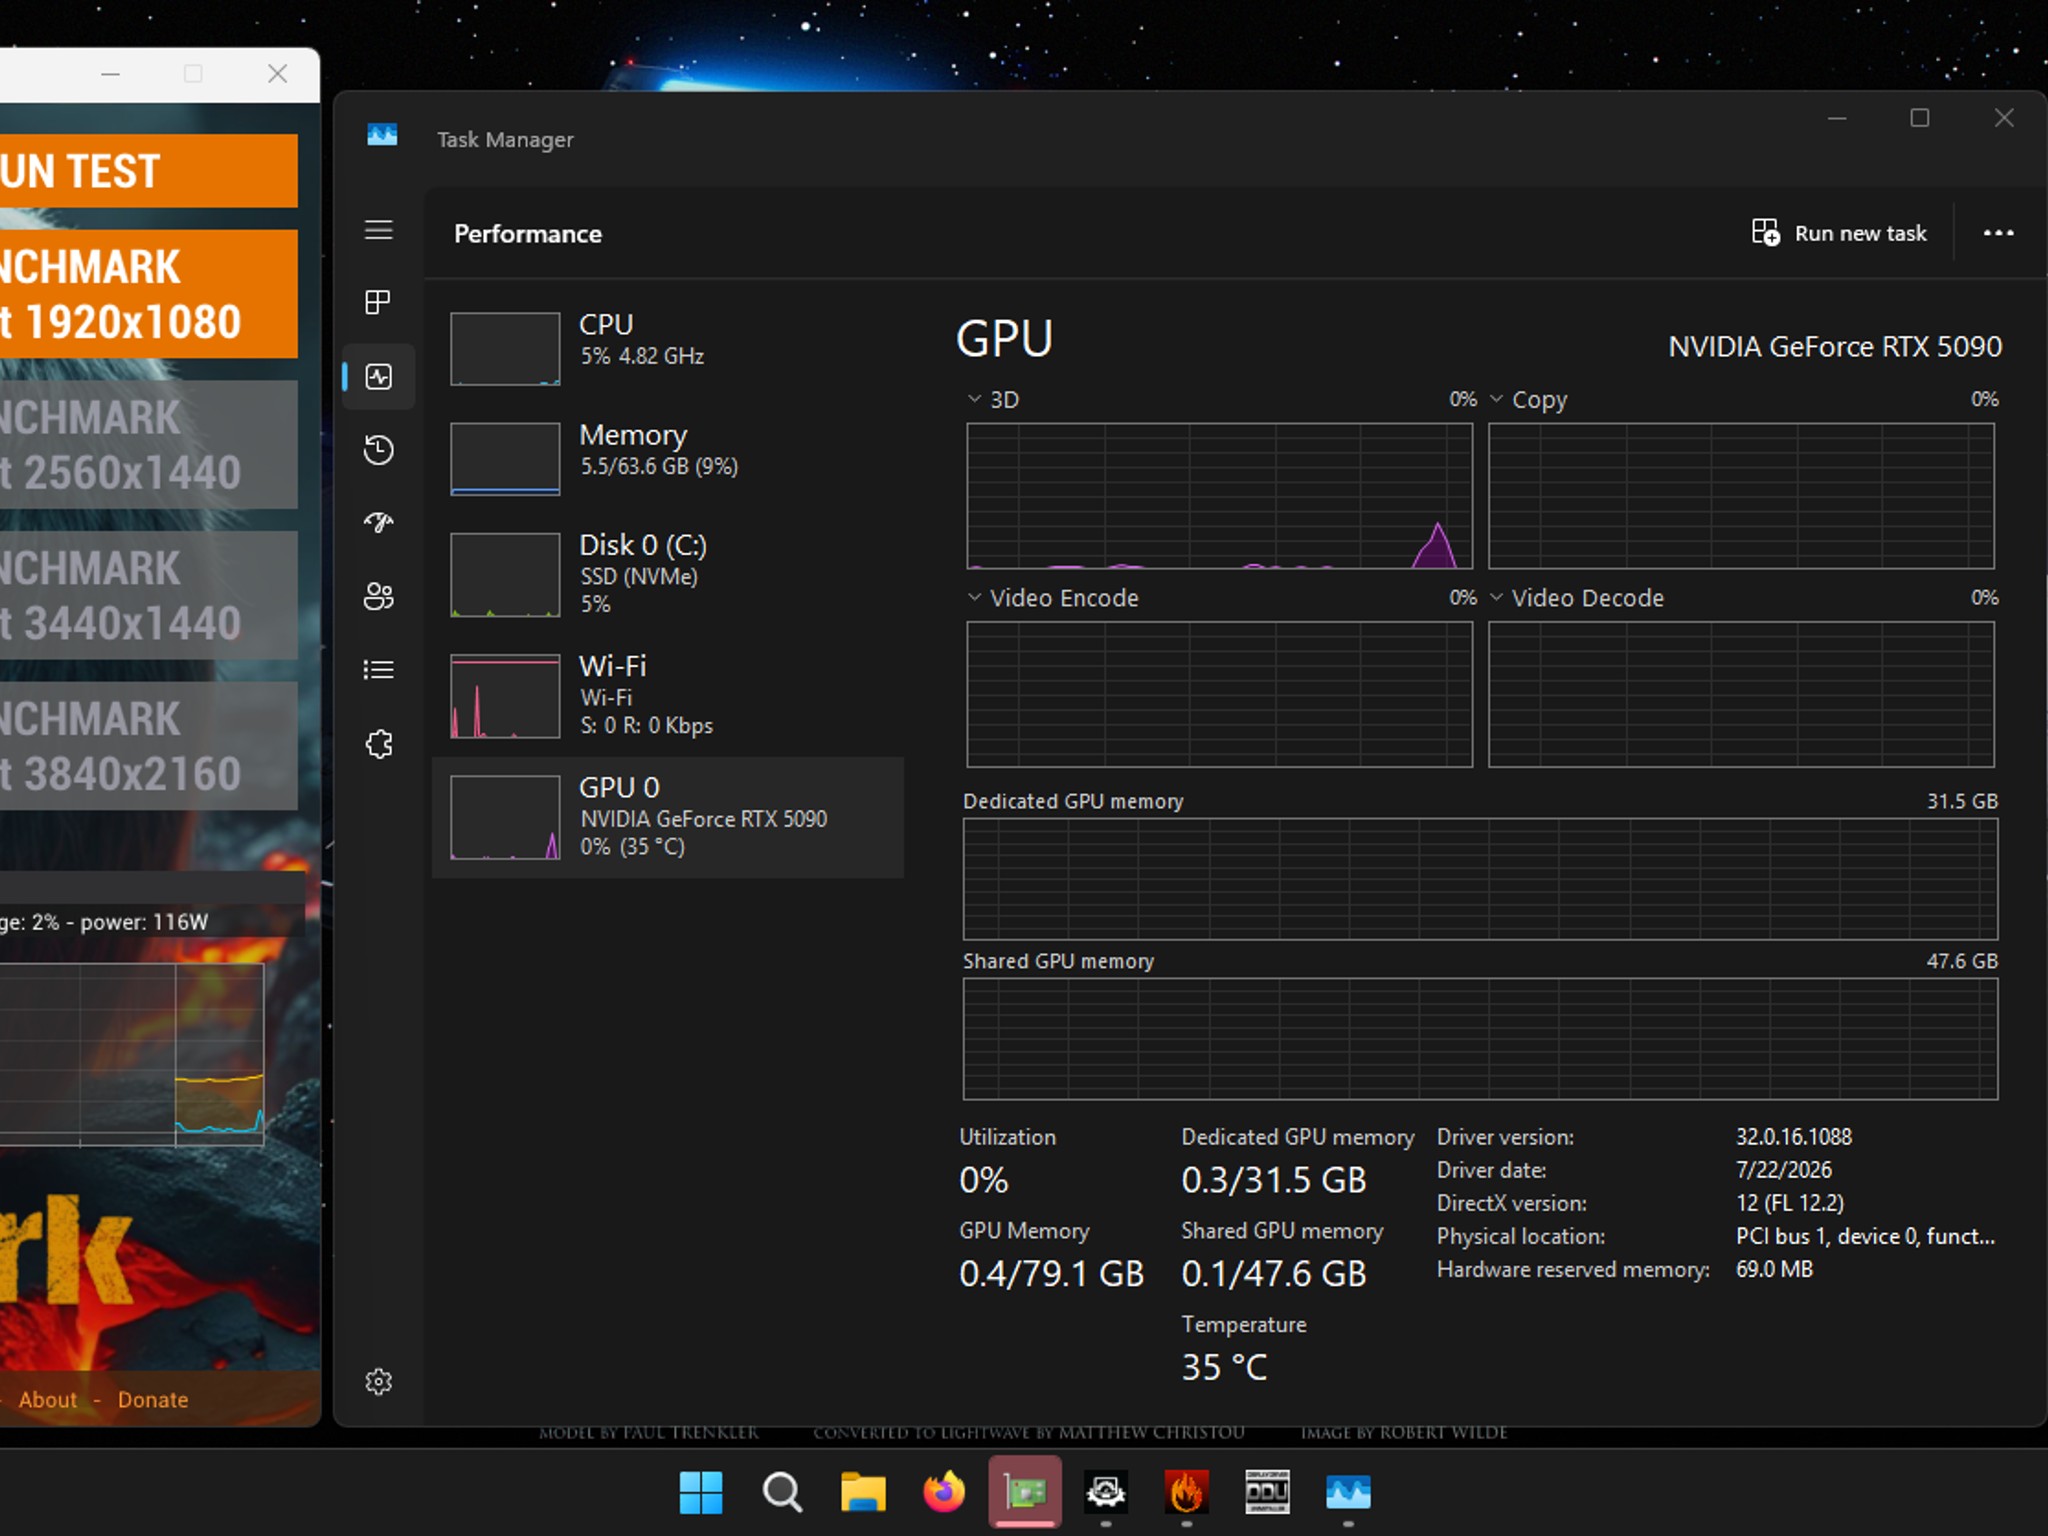This screenshot has height=1536, width=2048.
Task: Run the 2560x1440 benchmark preset
Action: tap(149, 444)
